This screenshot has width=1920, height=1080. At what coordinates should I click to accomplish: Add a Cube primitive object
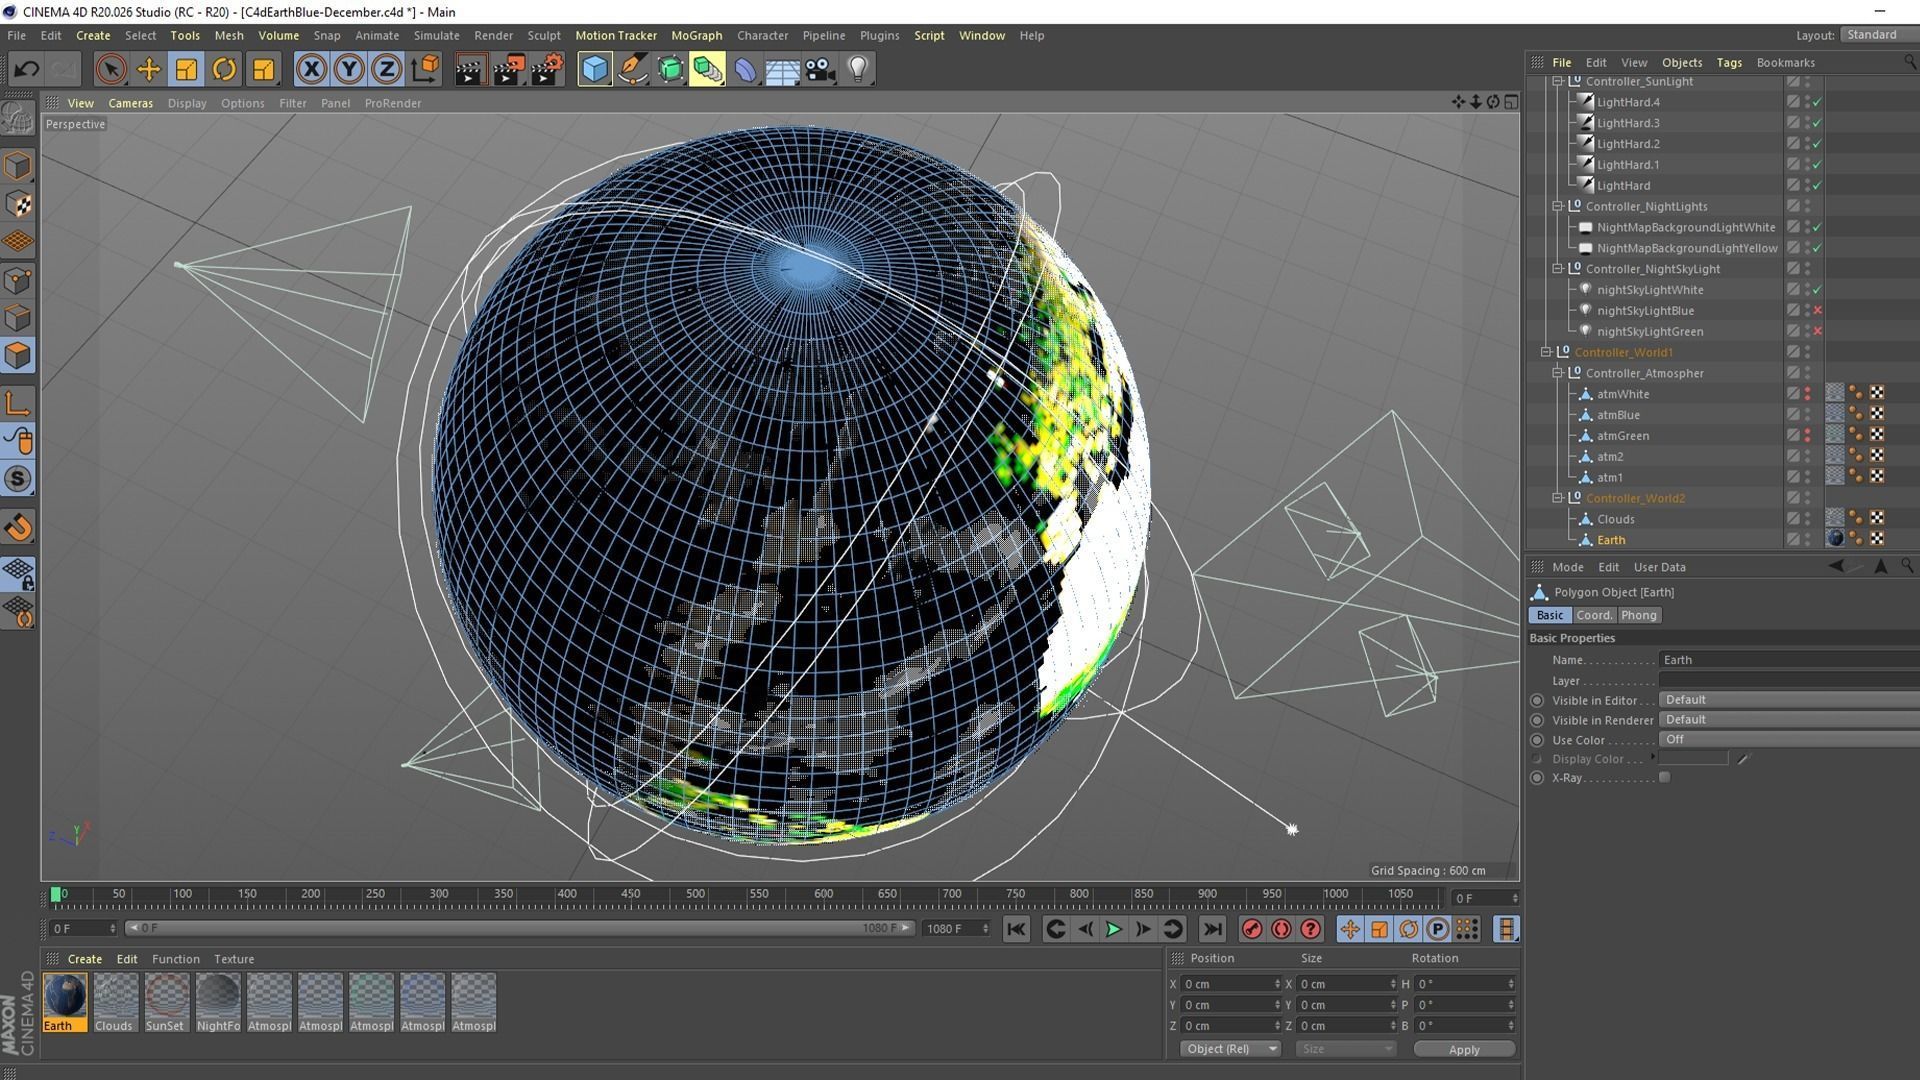pos(594,69)
